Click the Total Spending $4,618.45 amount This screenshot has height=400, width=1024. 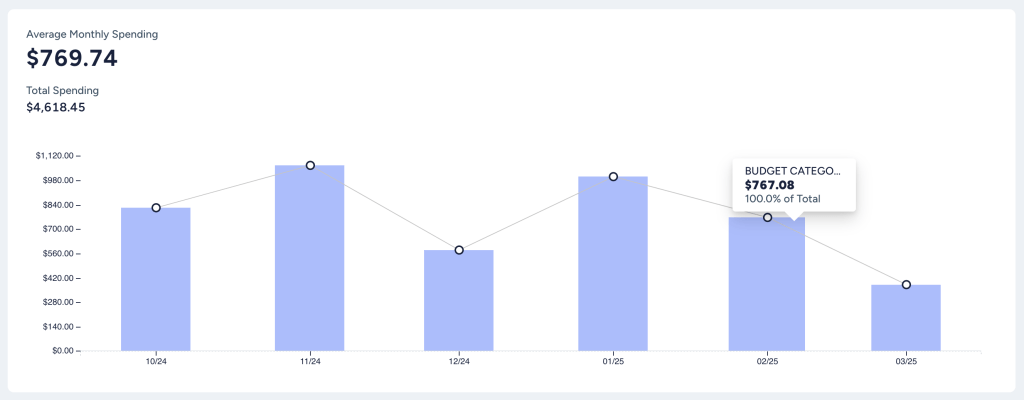tap(55, 107)
